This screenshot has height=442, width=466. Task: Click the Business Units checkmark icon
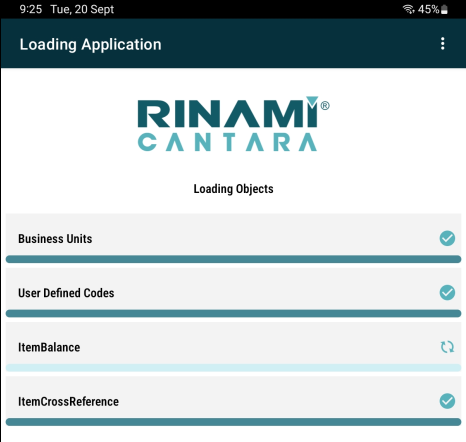click(x=447, y=238)
